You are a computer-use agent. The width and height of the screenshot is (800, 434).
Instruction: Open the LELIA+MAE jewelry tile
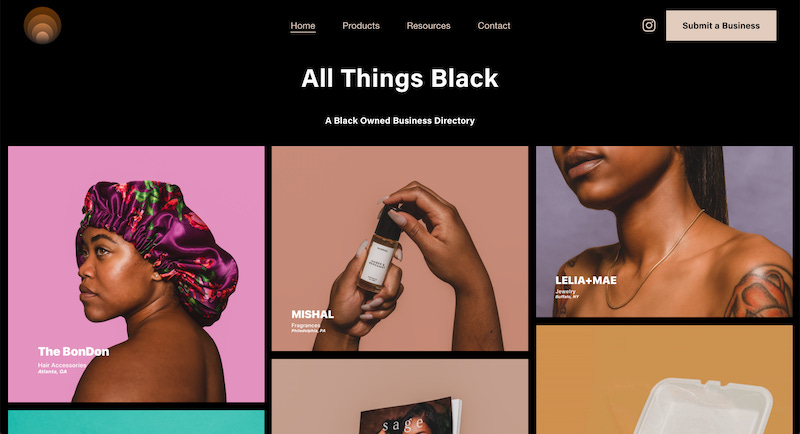664,232
